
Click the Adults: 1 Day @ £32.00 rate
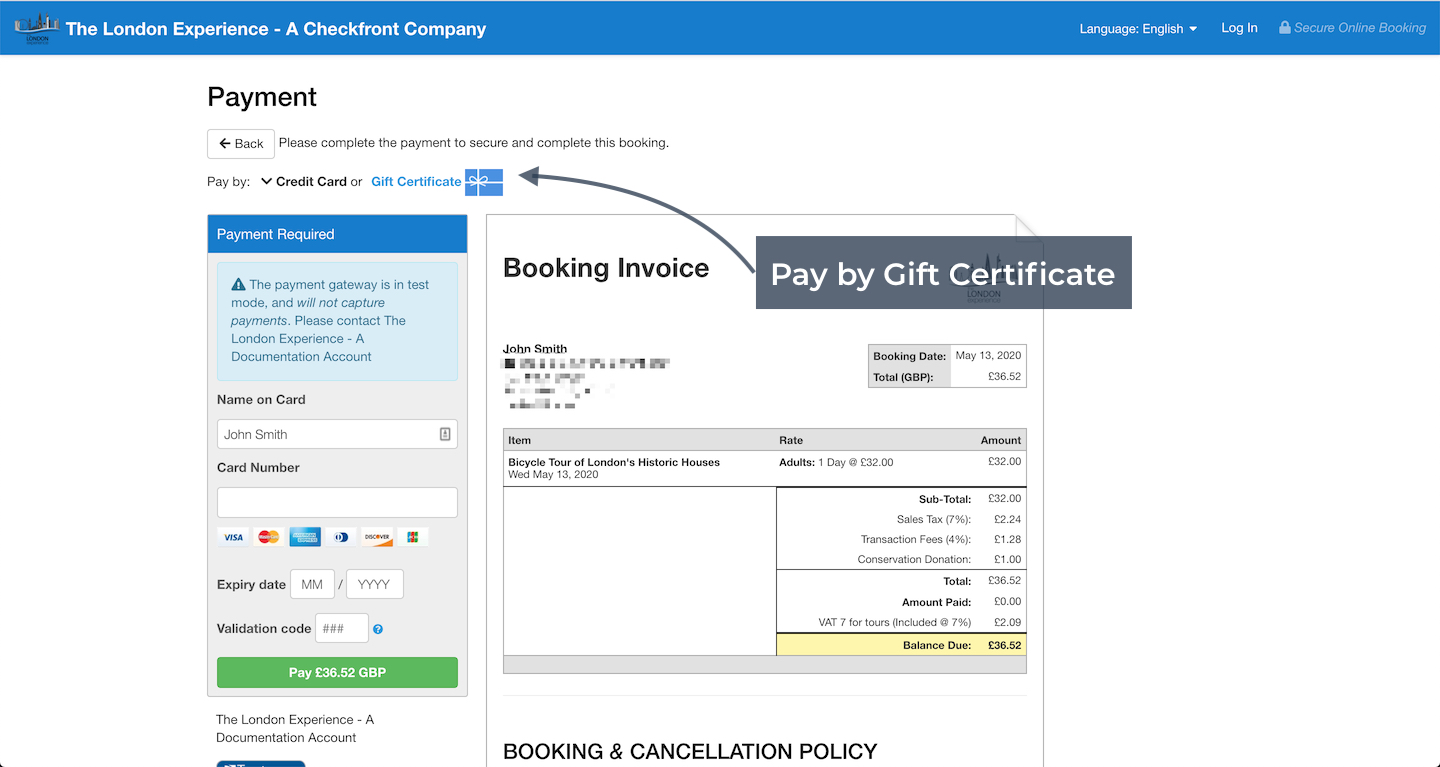pyautogui.click(x=836, y=462)
